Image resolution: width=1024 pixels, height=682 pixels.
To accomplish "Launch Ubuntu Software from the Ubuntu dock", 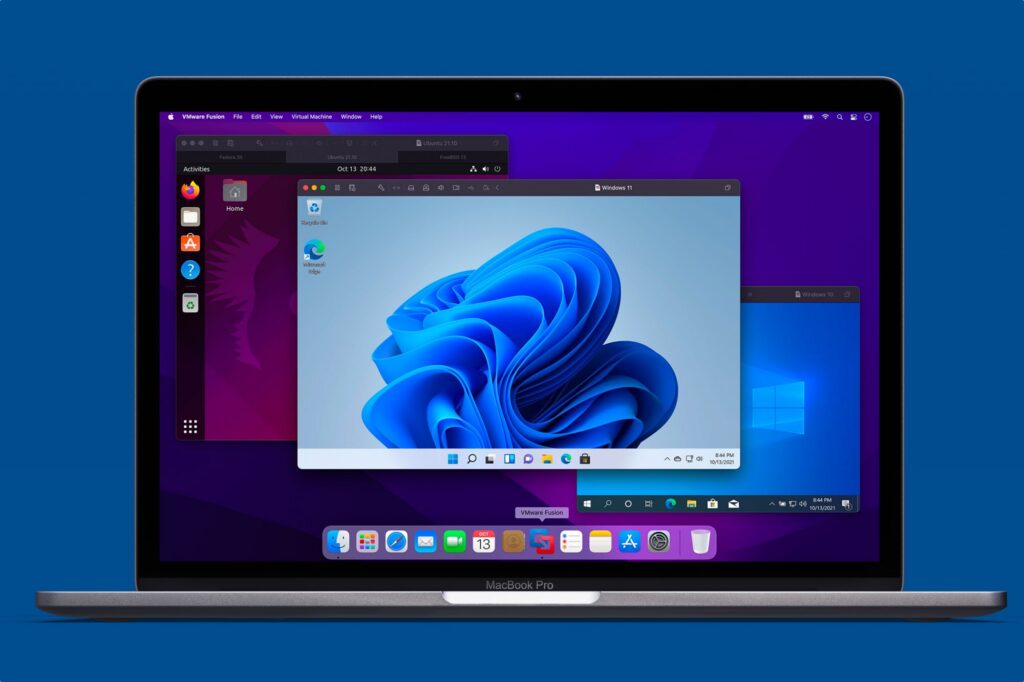I will pyautogui.click(x=190, y=243).
